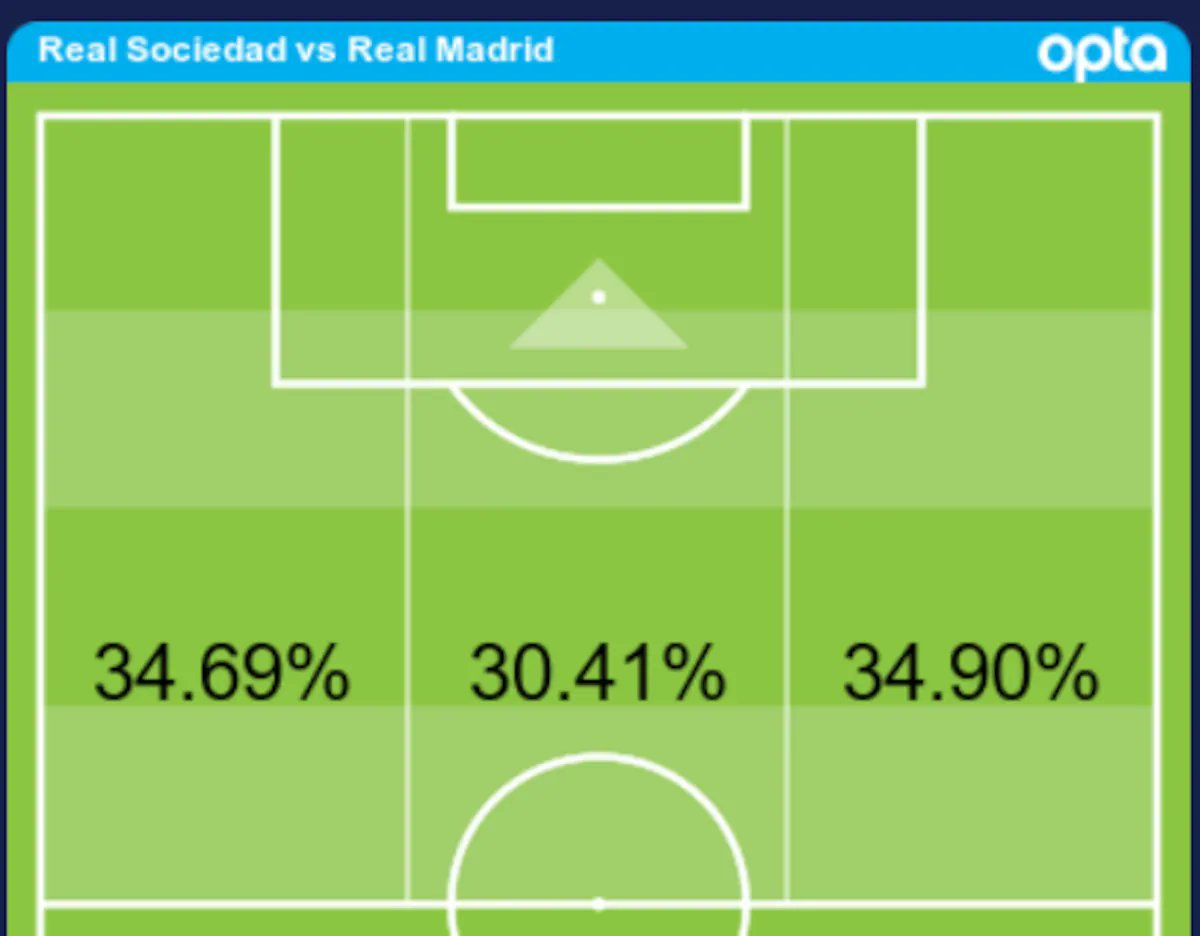Click the top-right corner of the pitch
Image resolution: width=1200 pixels, height=936 pixels.
click(x=1157, y=117)
